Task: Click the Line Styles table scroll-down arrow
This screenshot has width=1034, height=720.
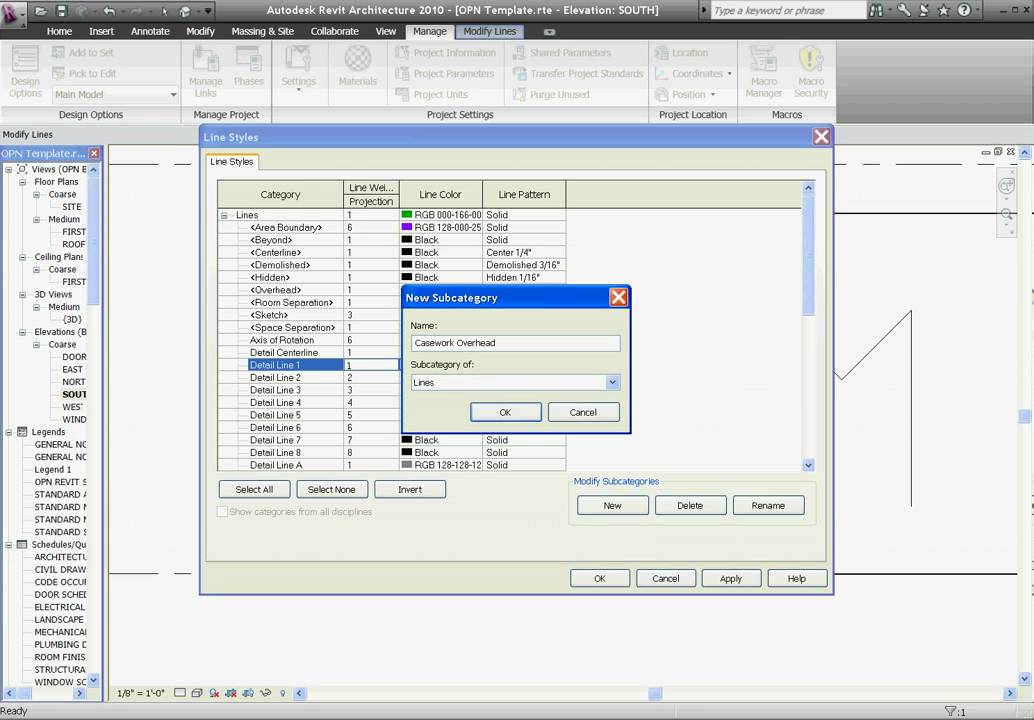Action: (x=808, y=465)
